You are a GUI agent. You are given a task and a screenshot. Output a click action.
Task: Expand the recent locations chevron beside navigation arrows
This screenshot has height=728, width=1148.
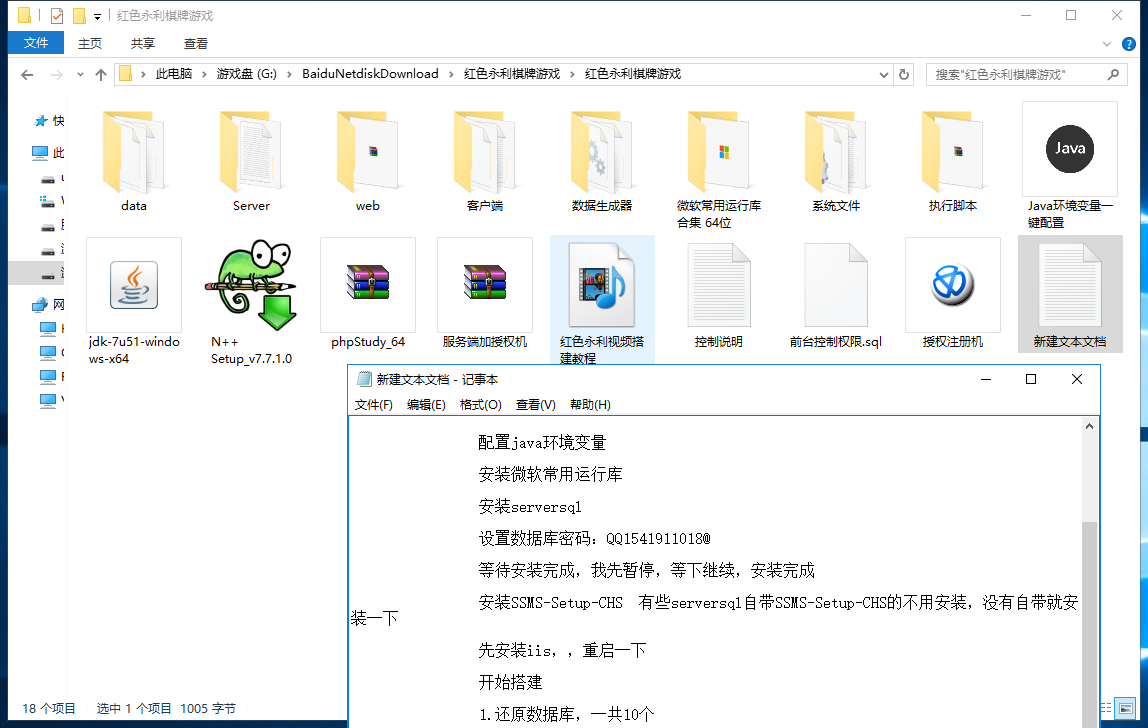[80, 73]
